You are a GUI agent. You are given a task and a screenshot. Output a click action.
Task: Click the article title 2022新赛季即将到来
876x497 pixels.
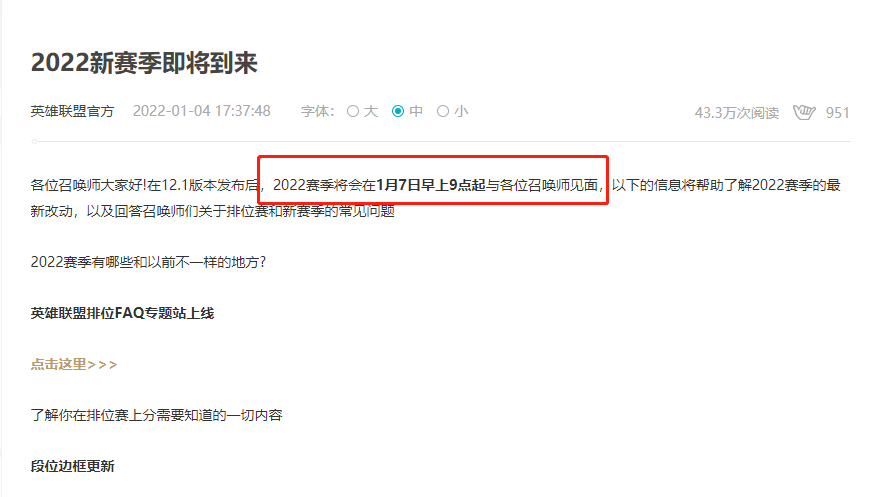144,63
